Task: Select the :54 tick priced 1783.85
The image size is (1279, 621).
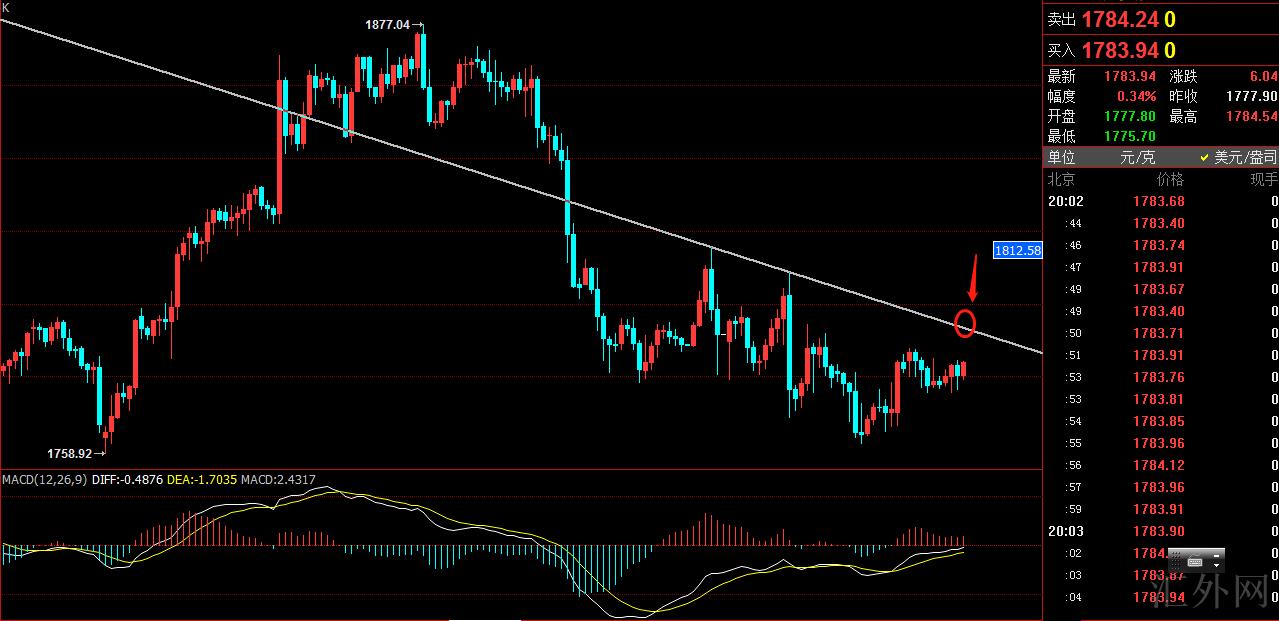Action: pos(1161,421)
